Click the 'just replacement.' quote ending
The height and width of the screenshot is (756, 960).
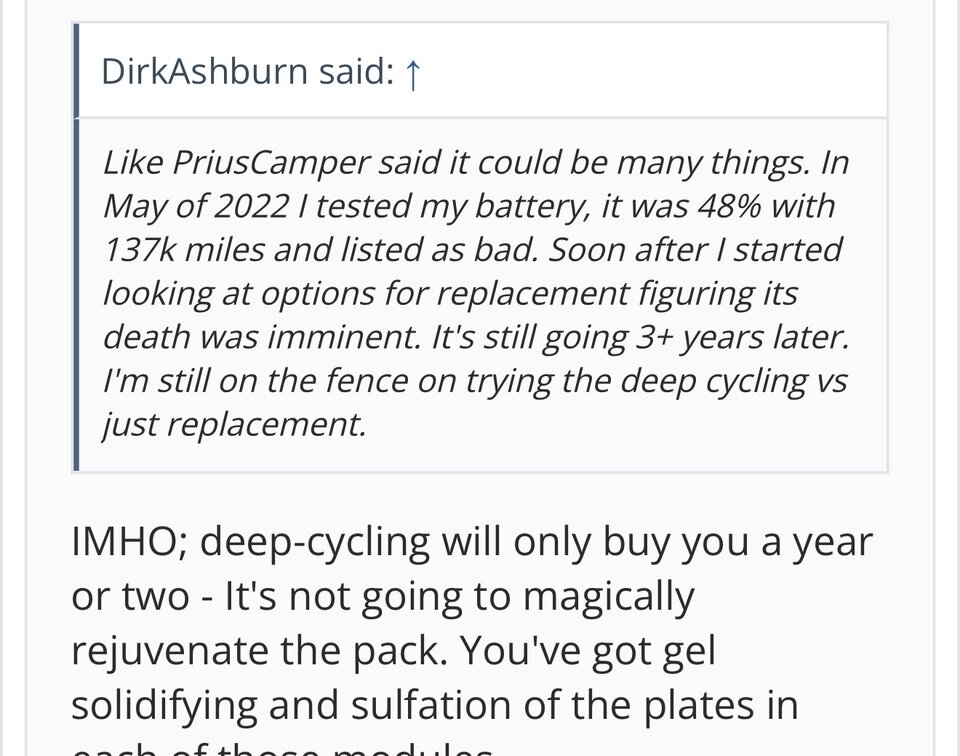pos(234,424)
